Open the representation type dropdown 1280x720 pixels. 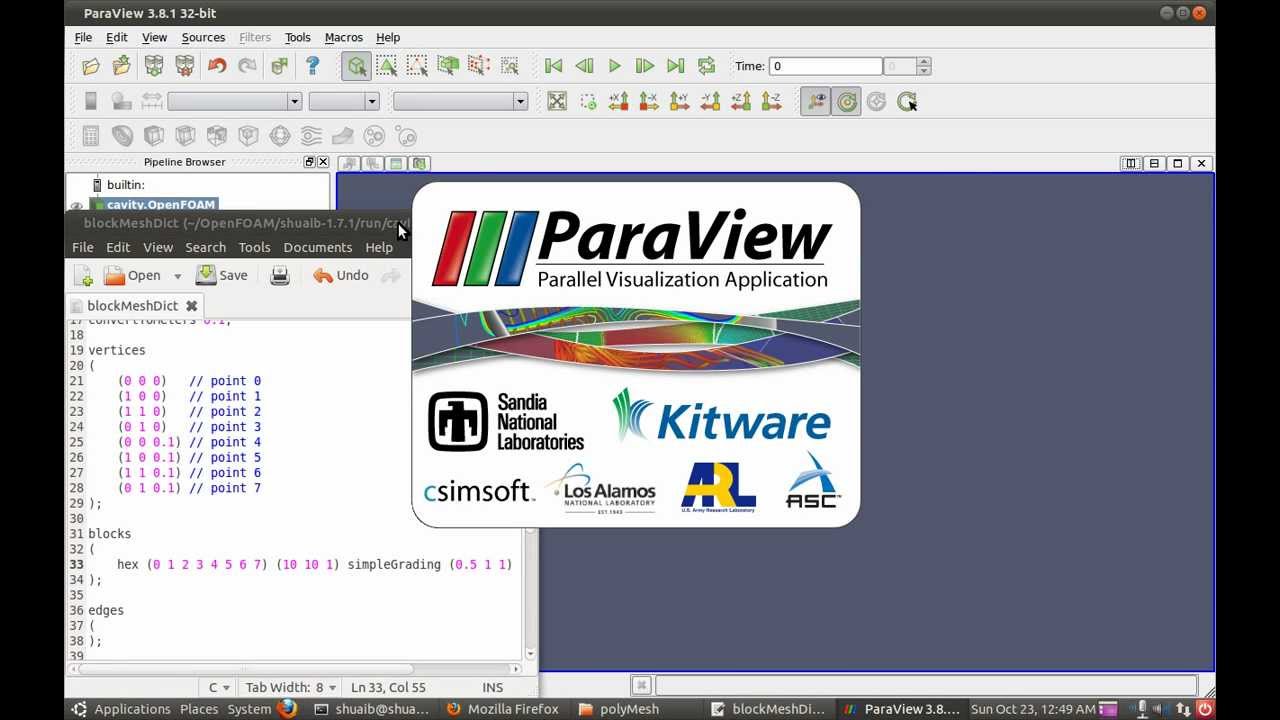[460, 101]
